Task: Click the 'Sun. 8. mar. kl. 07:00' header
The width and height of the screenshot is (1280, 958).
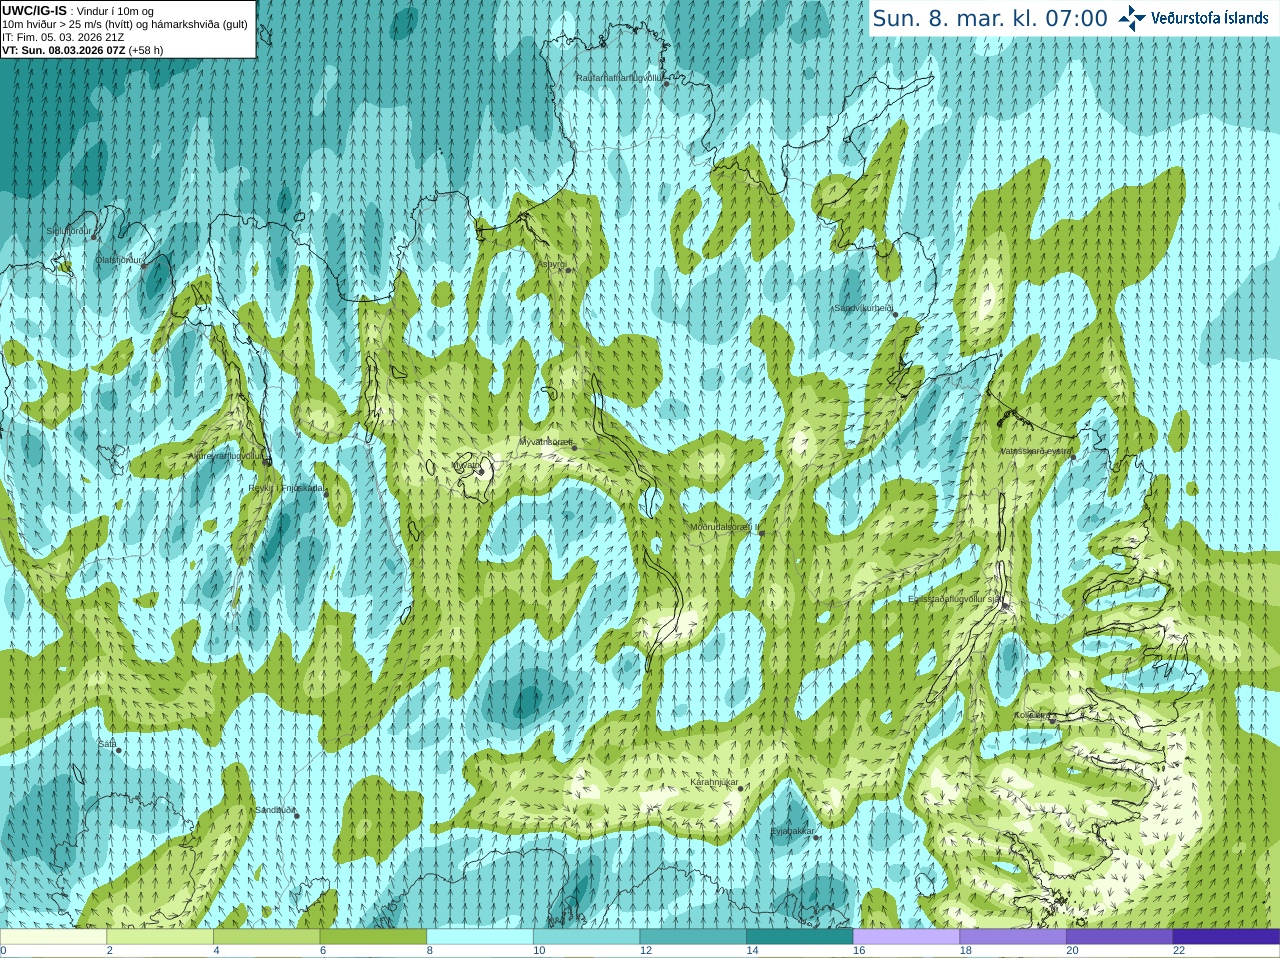Action: [990, 18]
